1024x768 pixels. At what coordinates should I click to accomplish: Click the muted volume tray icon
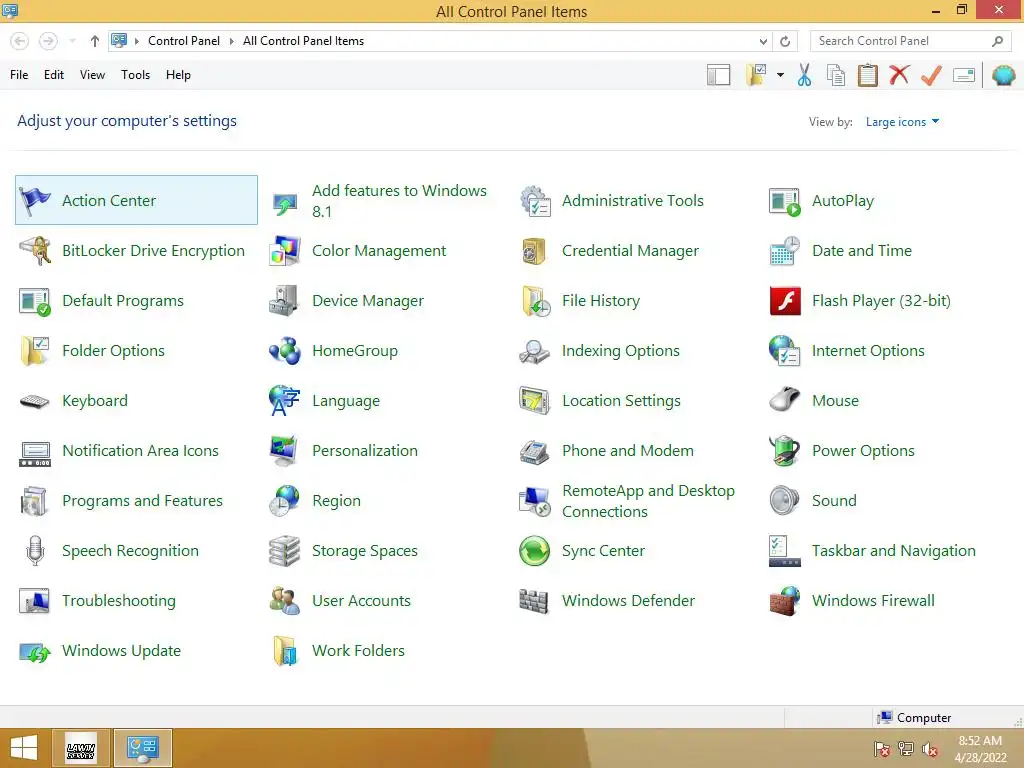point(929,749)
